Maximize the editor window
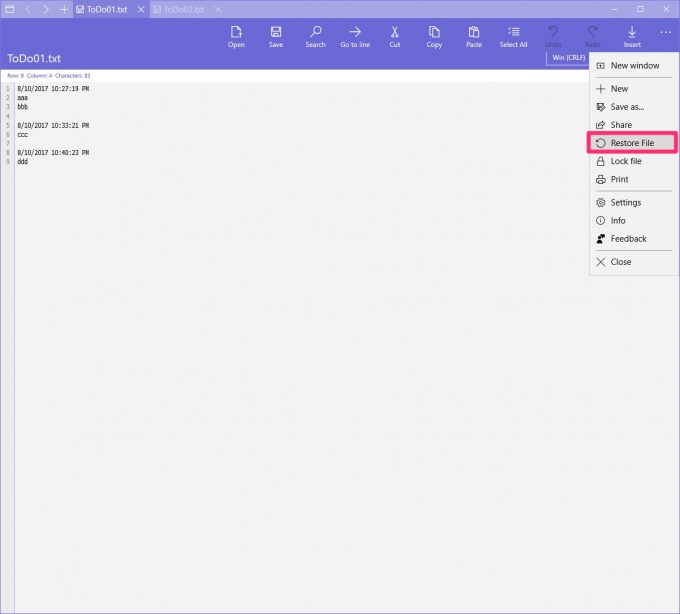680x614 pixels. click(640, 9)
